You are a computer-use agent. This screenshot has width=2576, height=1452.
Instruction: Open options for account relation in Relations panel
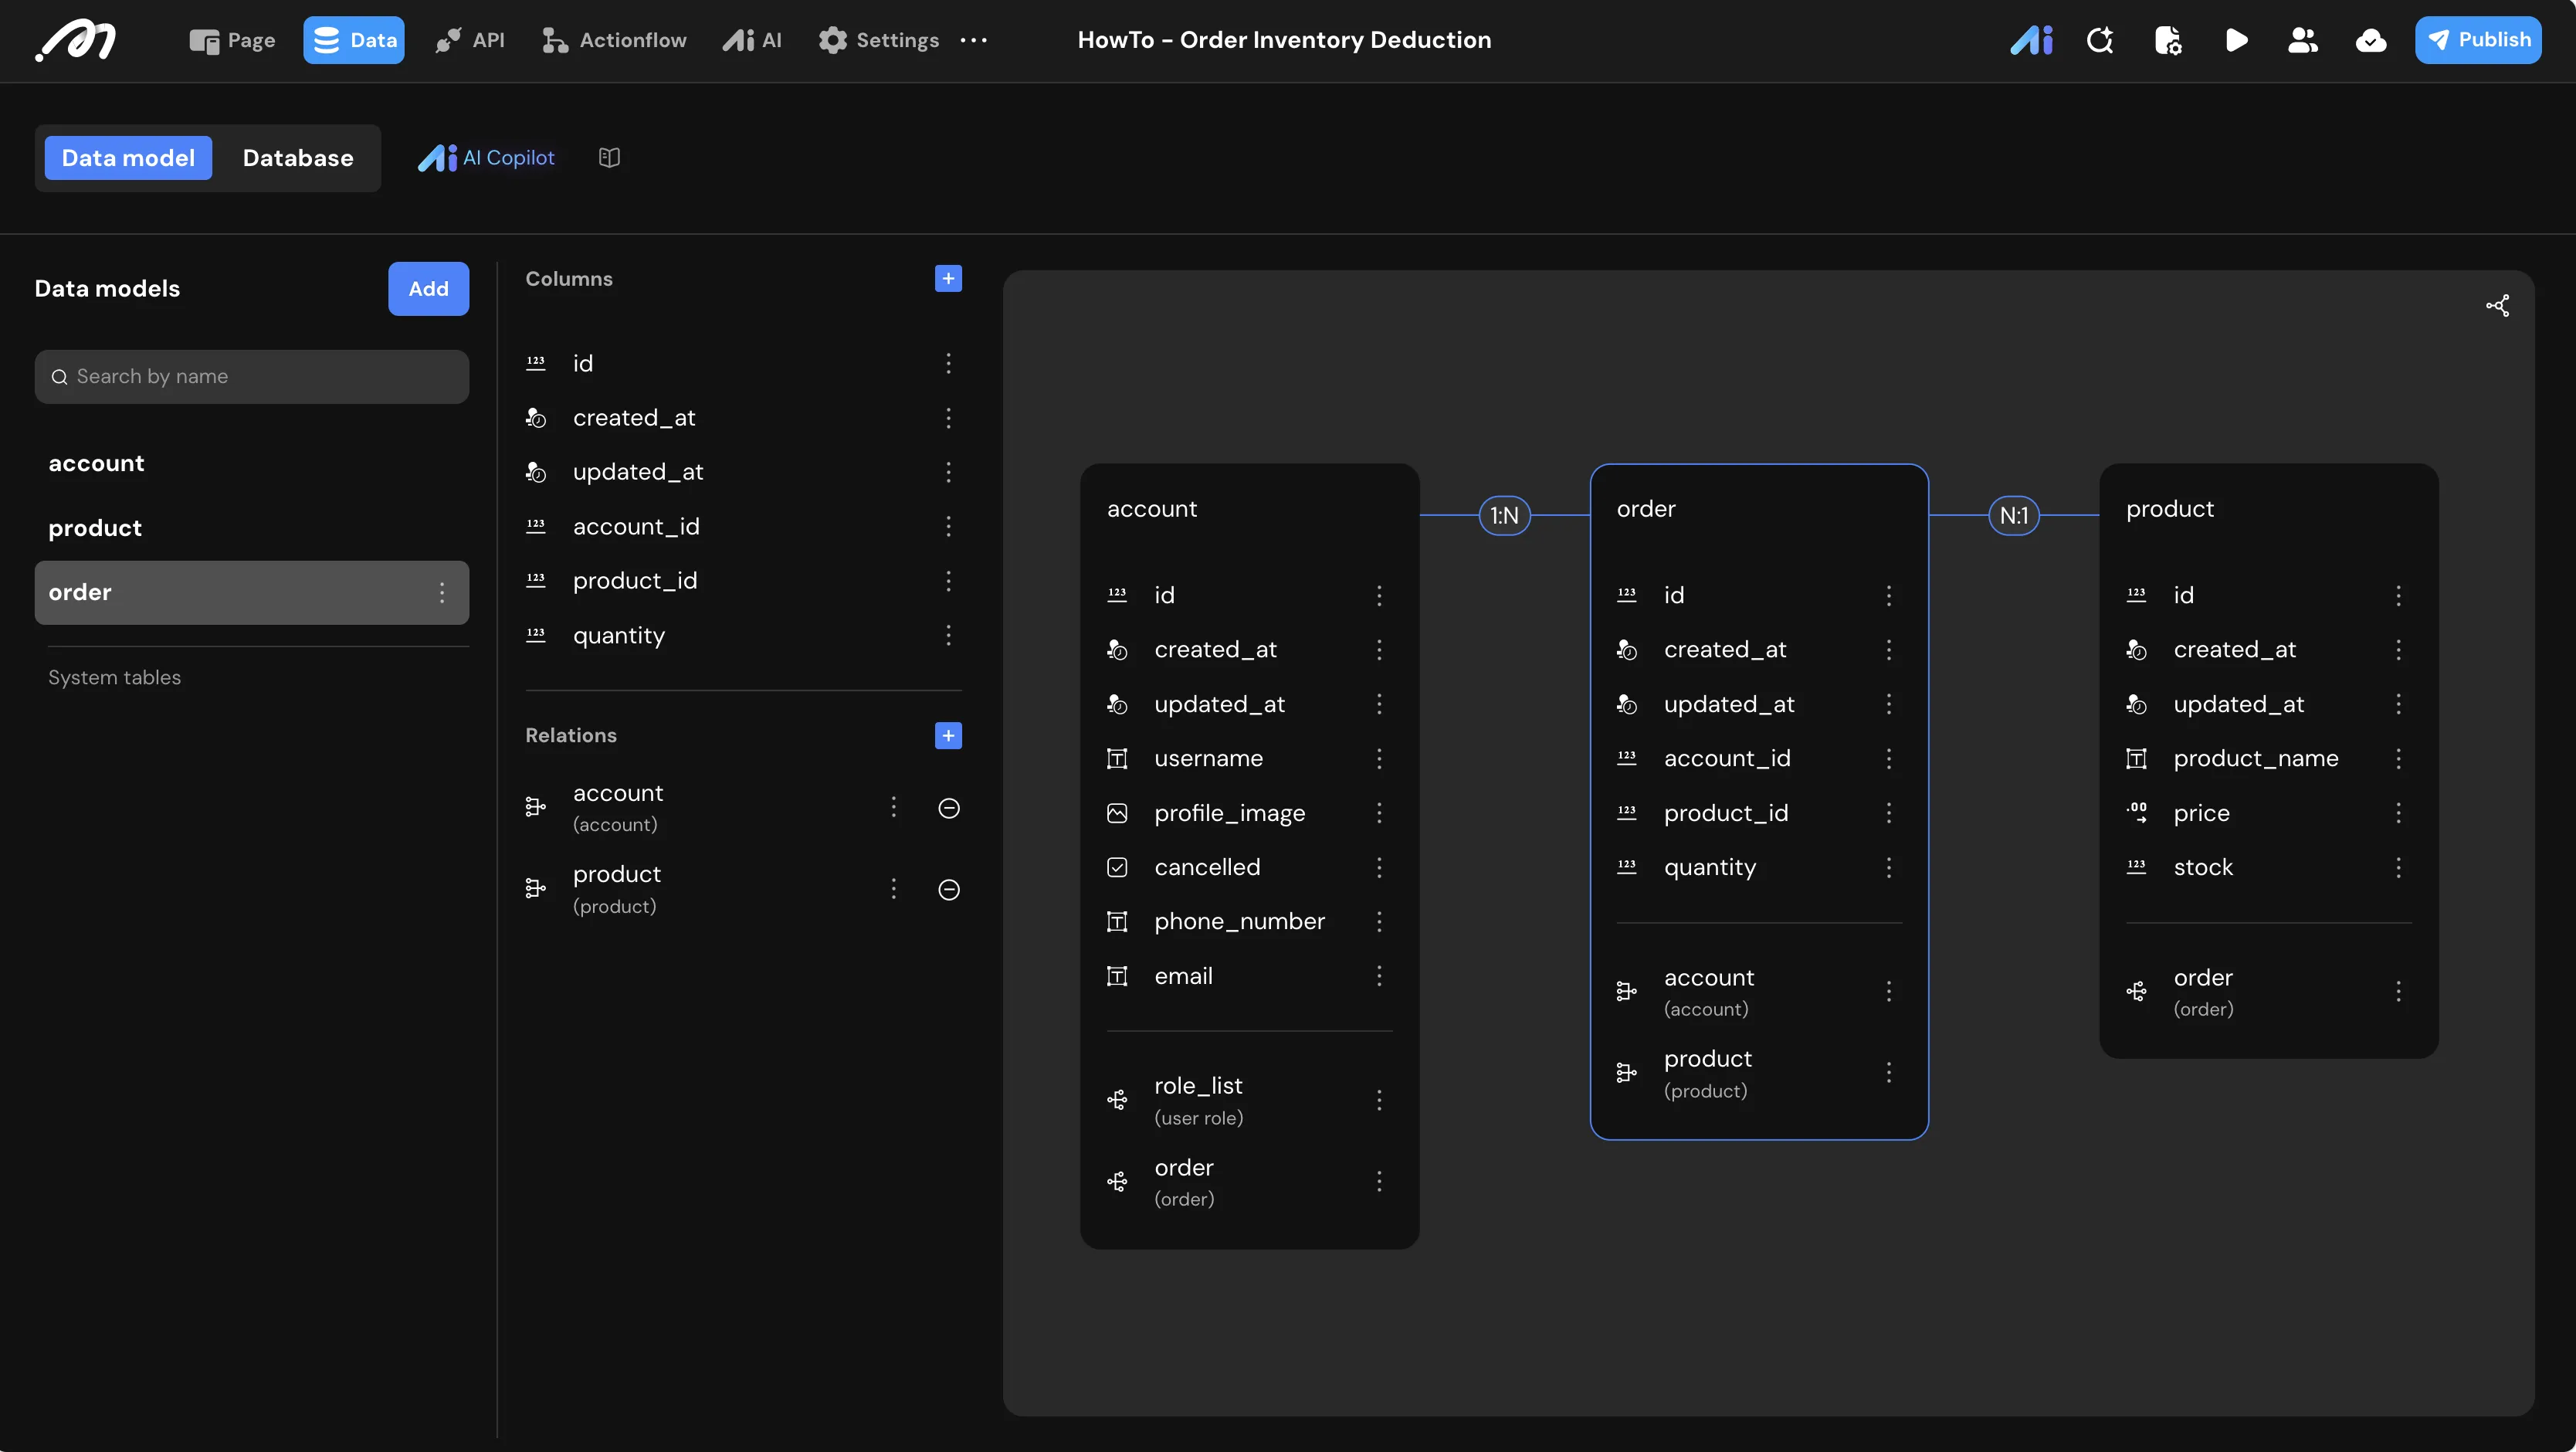894,807
